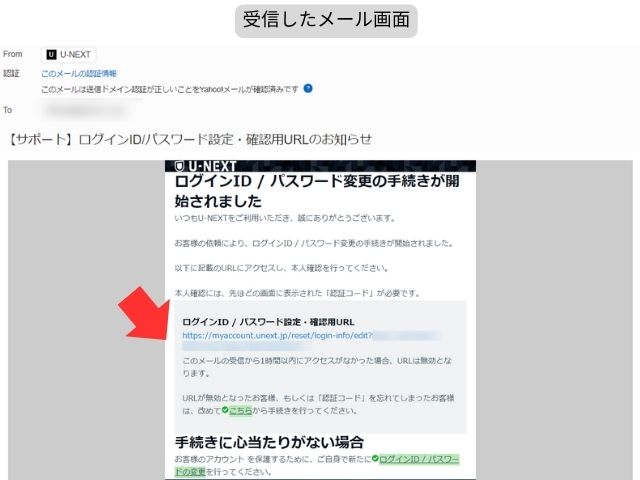This screenshot has width=640, height=480.
Task: Click the text 'お客様の依頼により、ログインID / パスワード変更'
Action: [268, 243]
